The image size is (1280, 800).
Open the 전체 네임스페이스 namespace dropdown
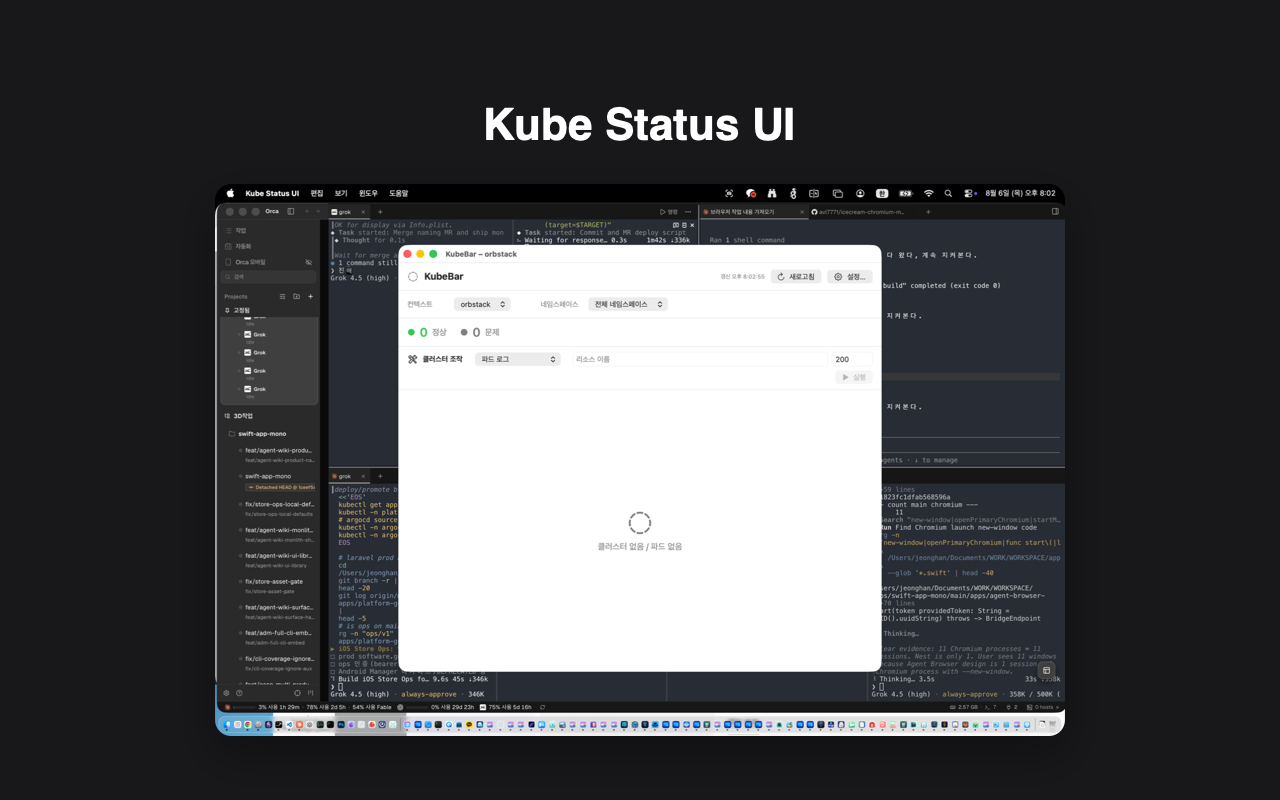[628, 304]
